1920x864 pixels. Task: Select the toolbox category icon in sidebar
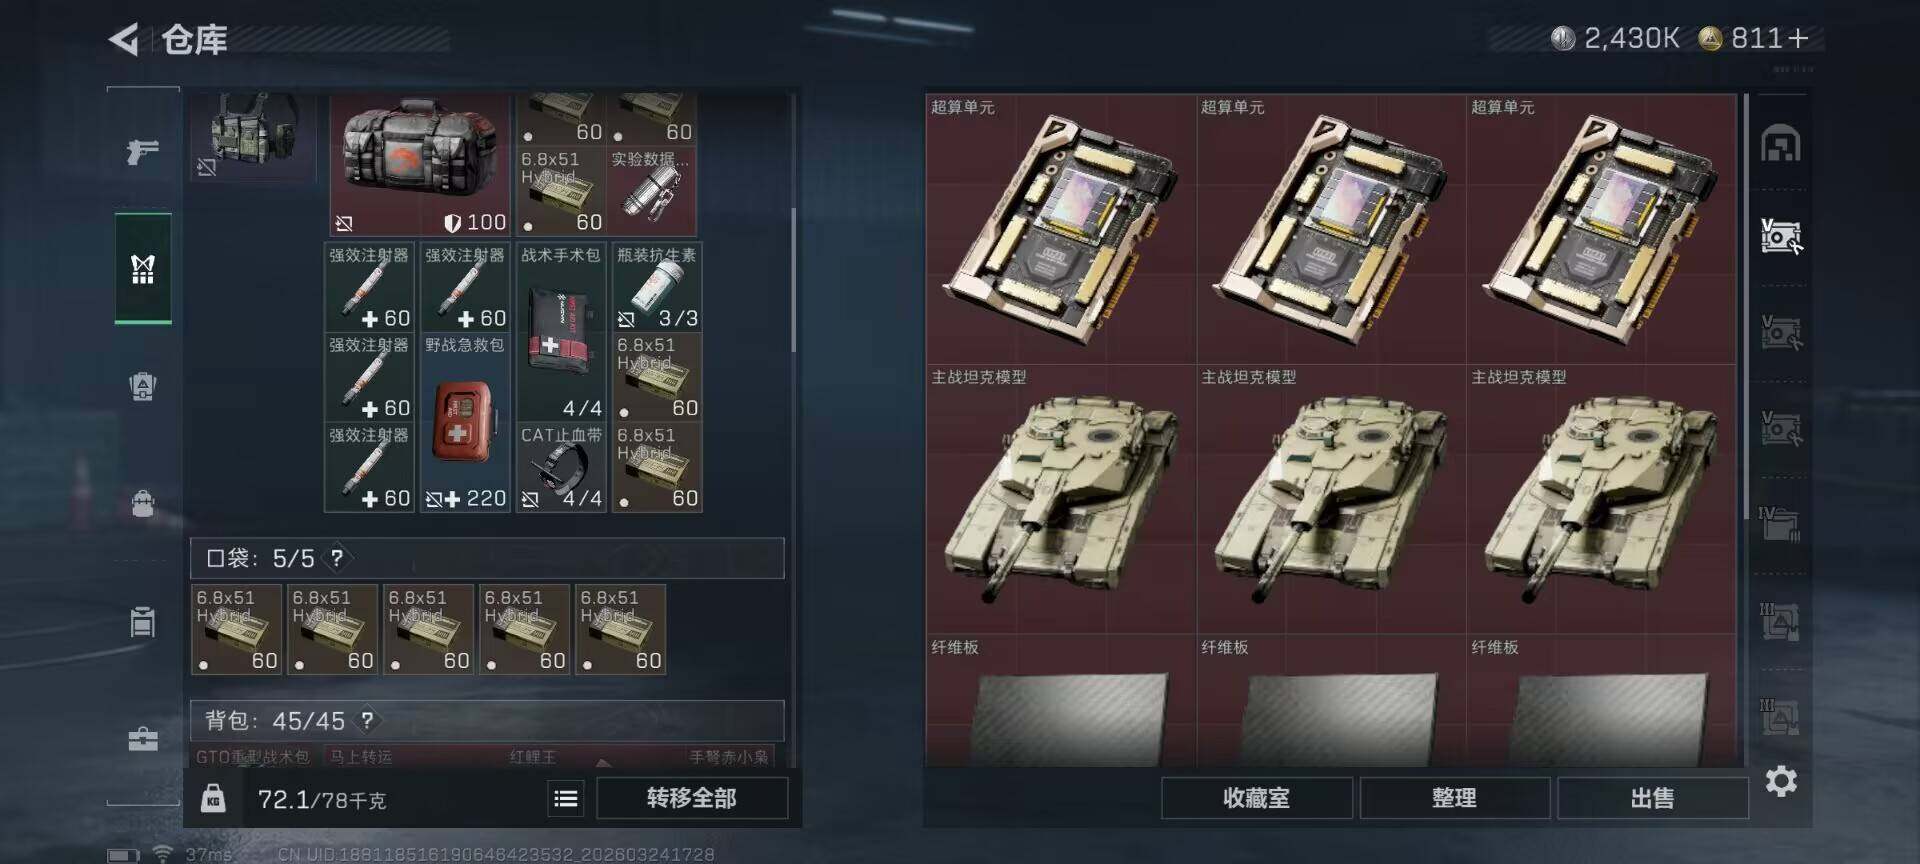[143, 739]
